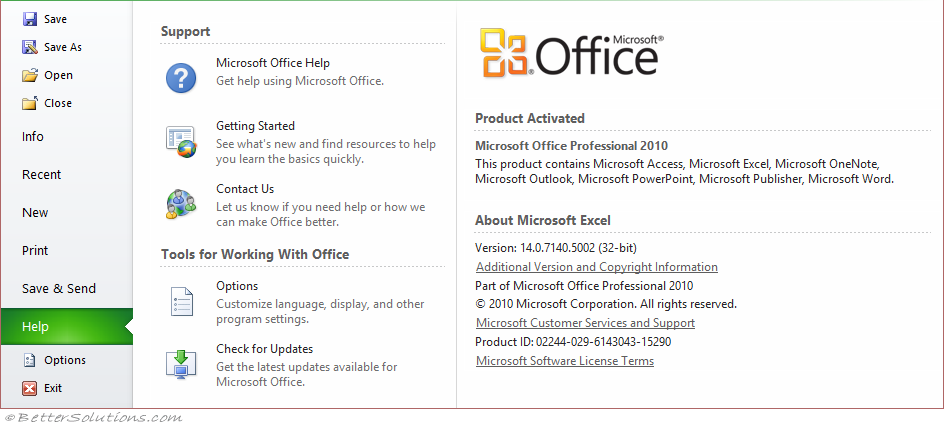Click the Getting Started globe icon
Viewport: 944px width, 427px height.
click(181, 142)
